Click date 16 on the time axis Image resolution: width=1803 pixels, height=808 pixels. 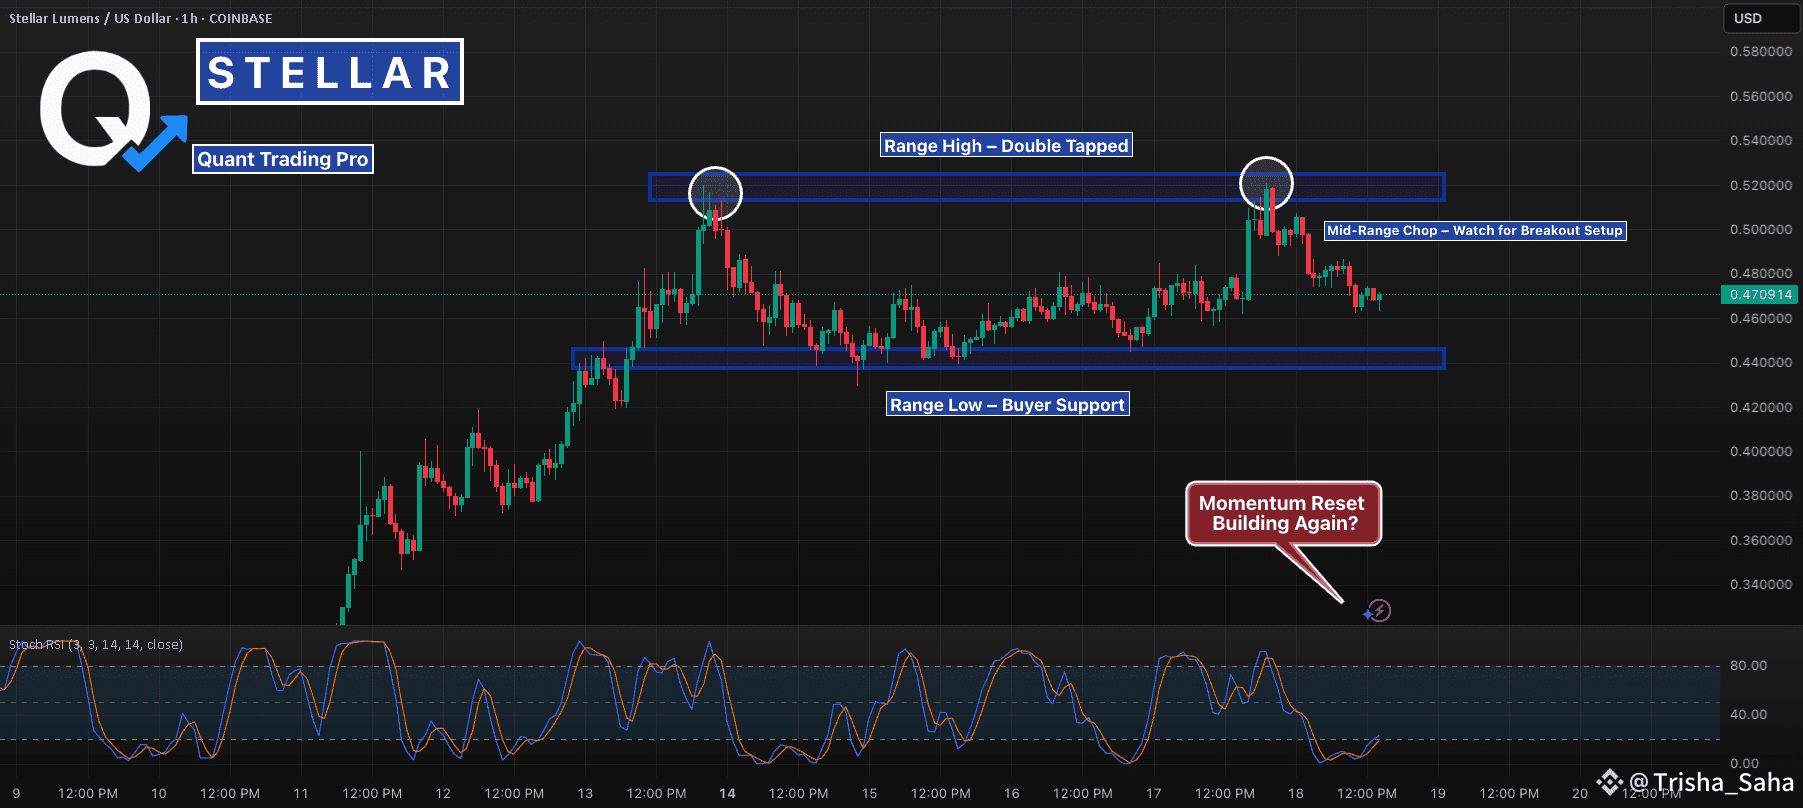click(1012, 794)
